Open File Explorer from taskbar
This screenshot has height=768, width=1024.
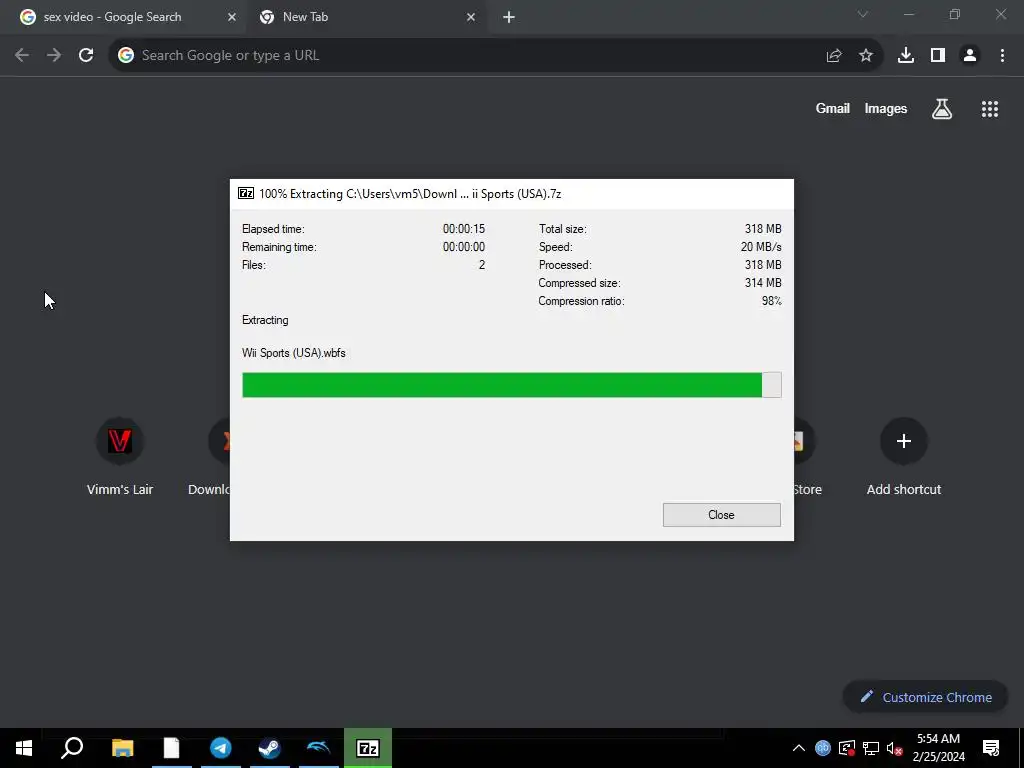(122, 748)
